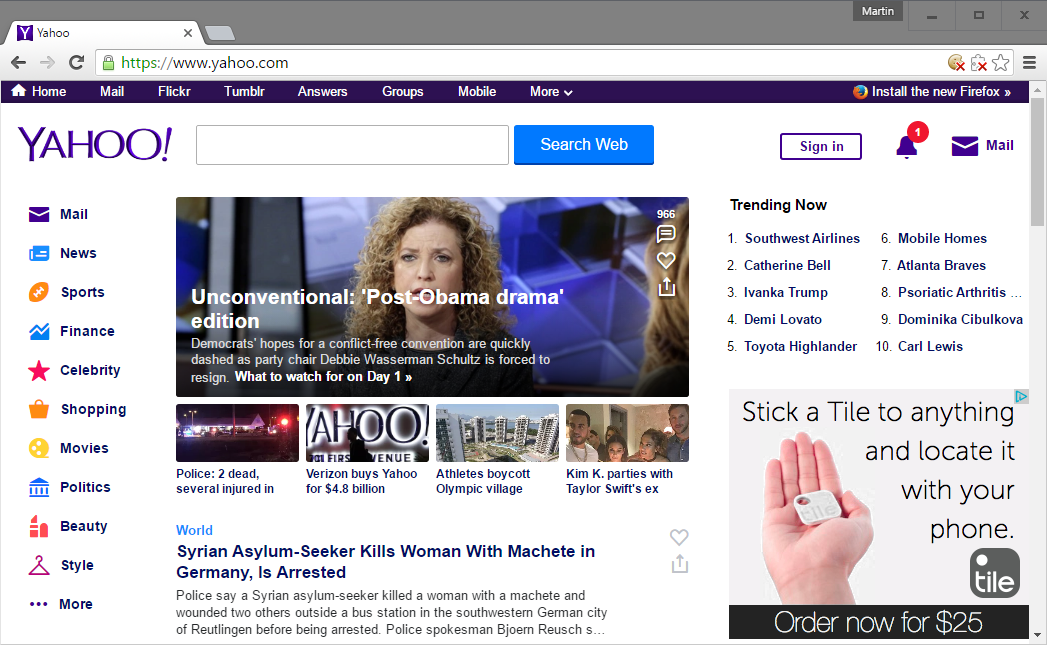
Task: Go back with the browser back arrow
Action: [x=19, y=63]
